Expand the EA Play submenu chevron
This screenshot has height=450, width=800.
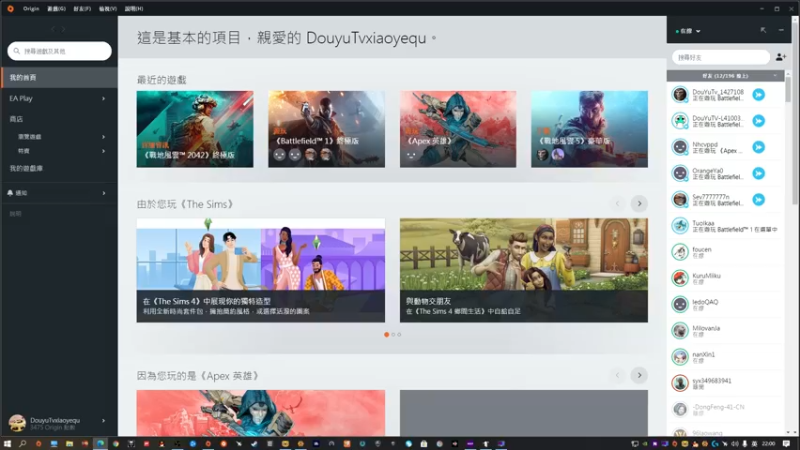pyautogui.click(x=104, y=98)
